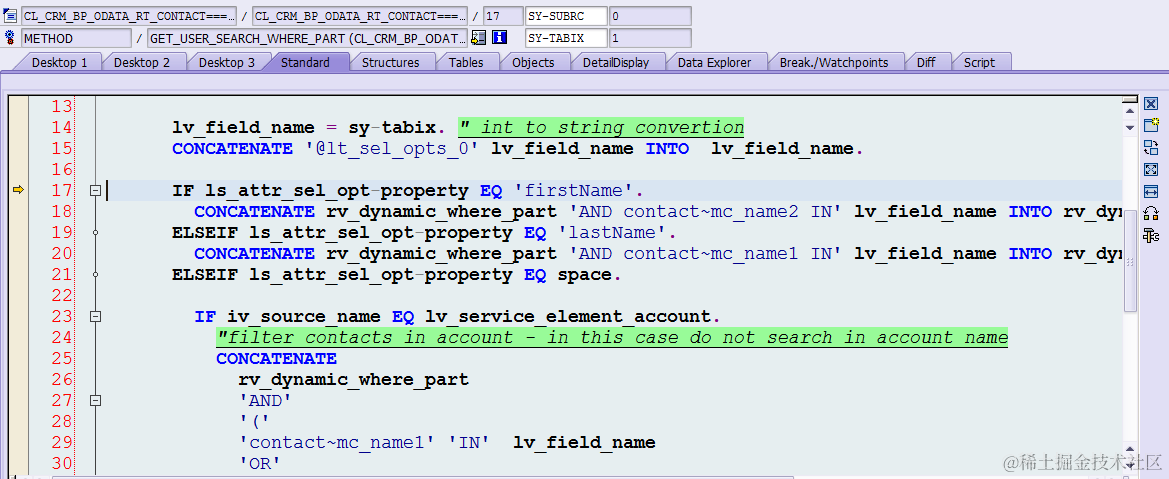
Task: Click the SY-TABIX value field showing 1
Action: click(x=650, y=38)
